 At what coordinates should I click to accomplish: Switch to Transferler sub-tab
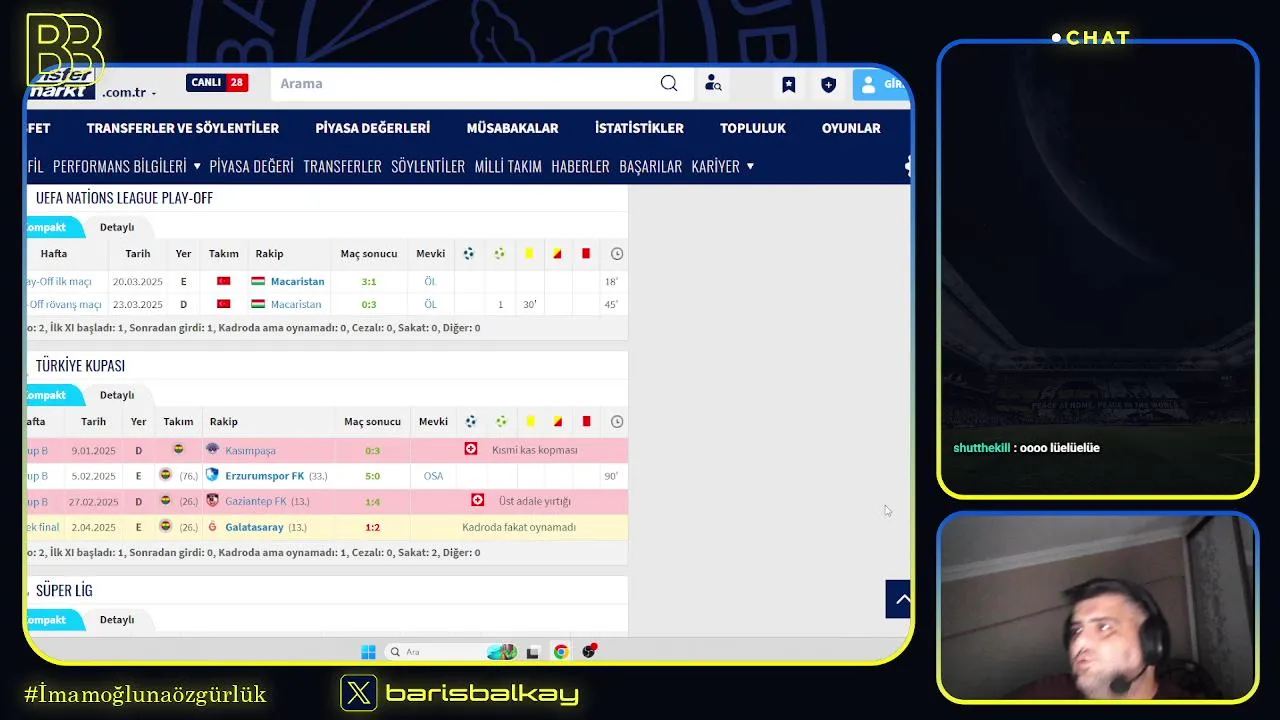click(342, 166)
